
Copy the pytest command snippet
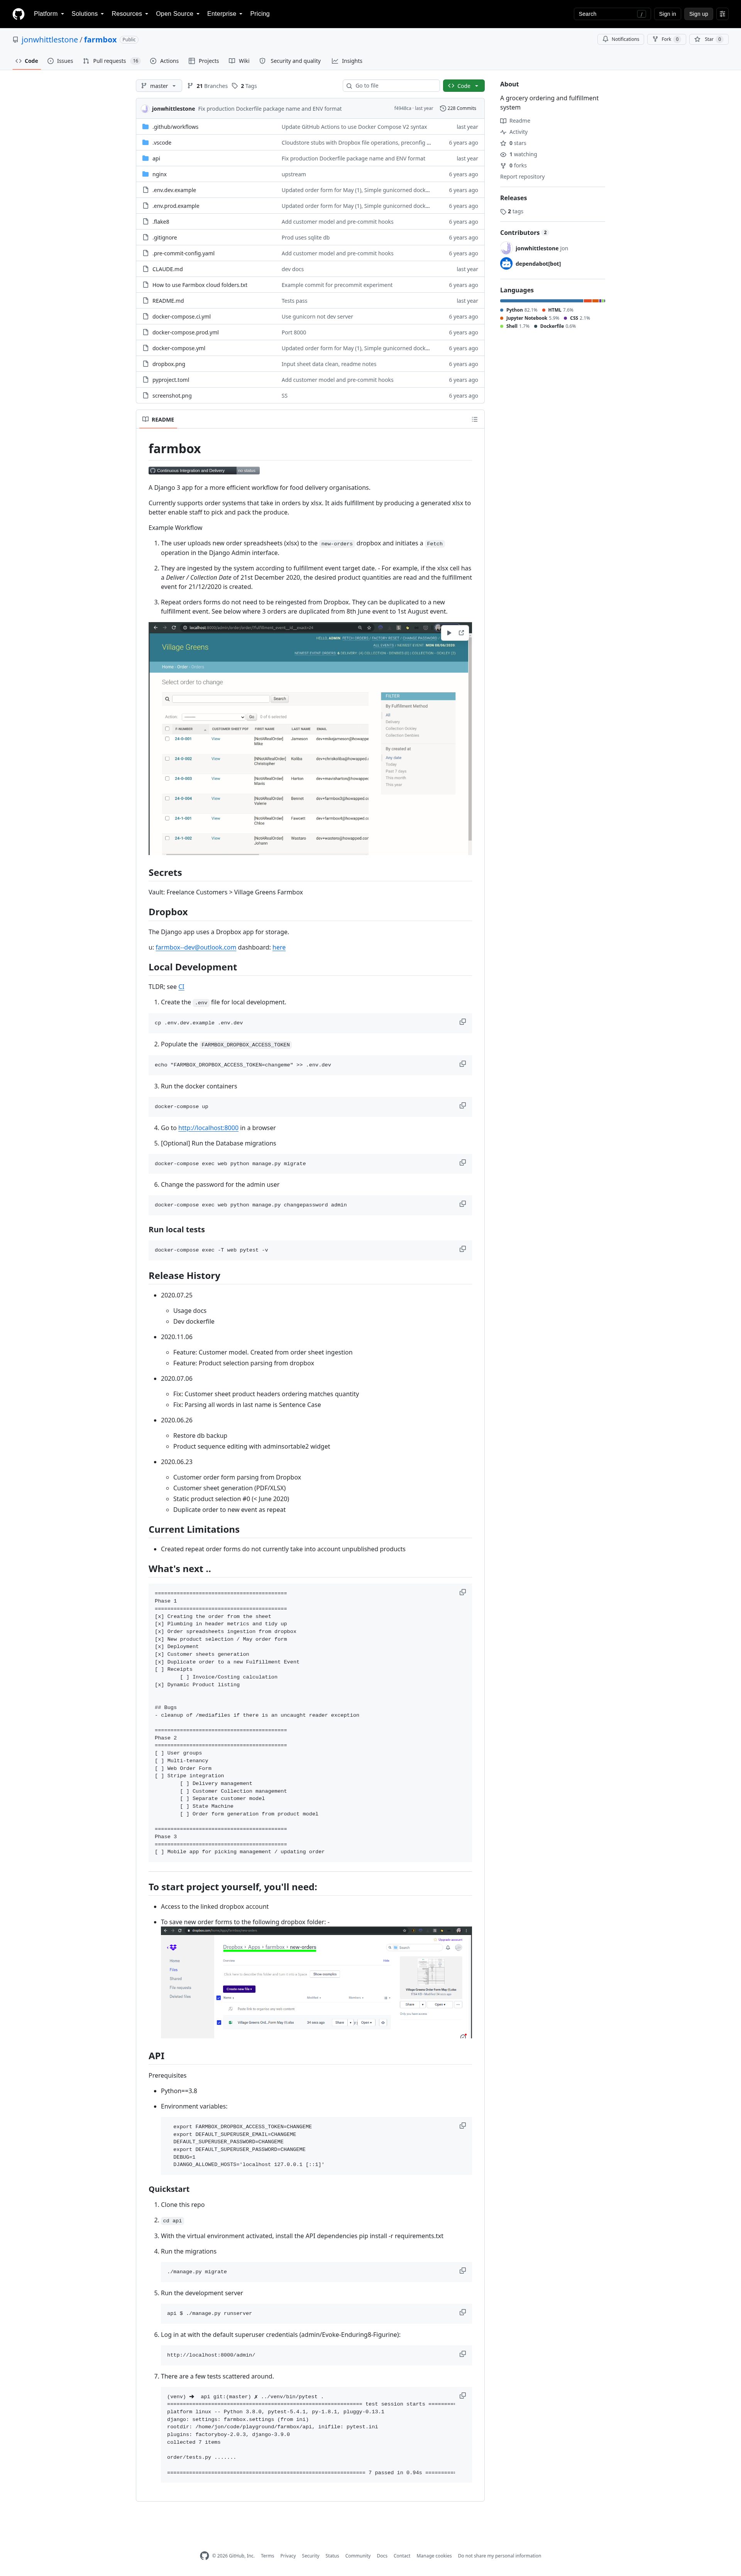click(462, 1248)
